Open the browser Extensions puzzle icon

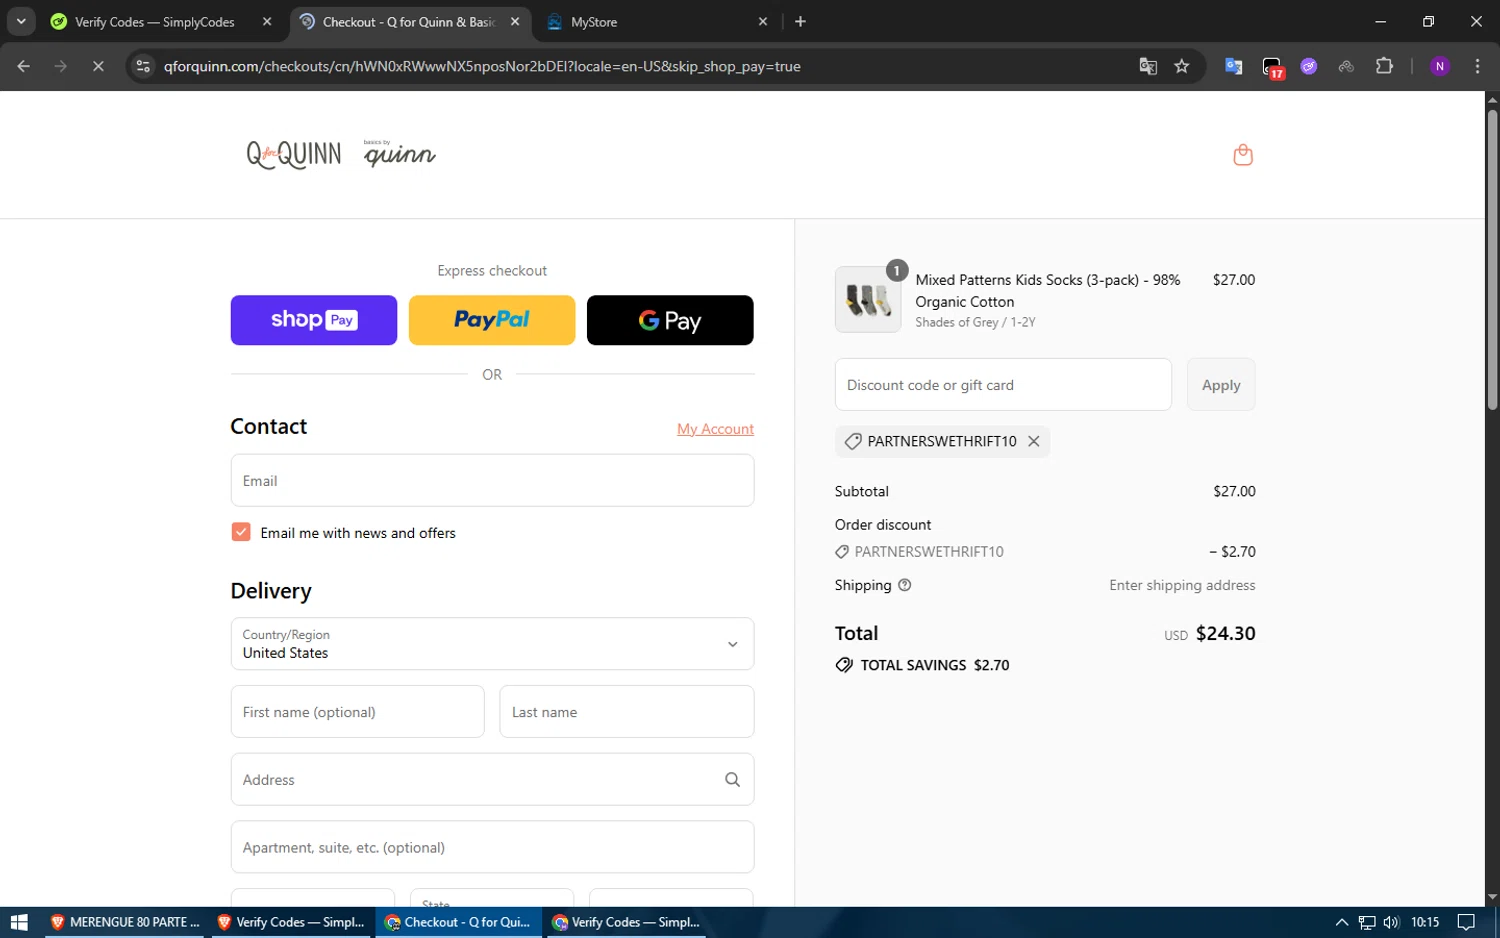1384,66
